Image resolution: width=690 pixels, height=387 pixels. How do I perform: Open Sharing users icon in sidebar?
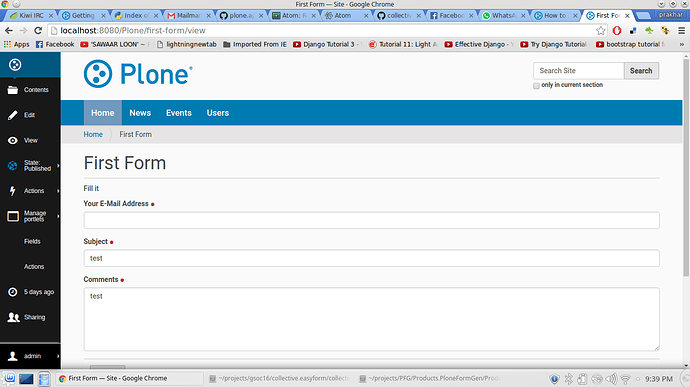(x=13, y=317)
